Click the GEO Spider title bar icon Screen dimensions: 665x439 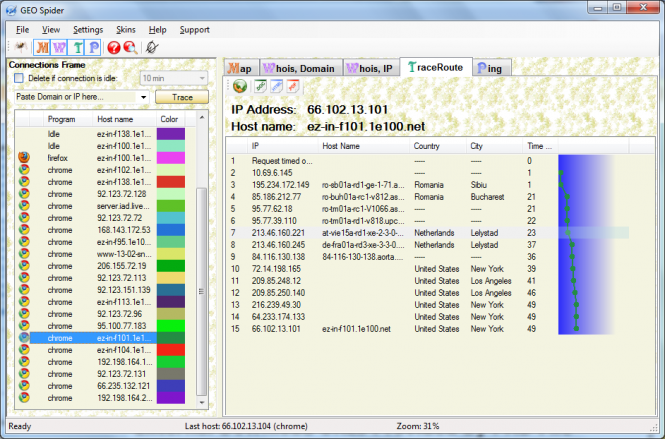coord(11,10)
